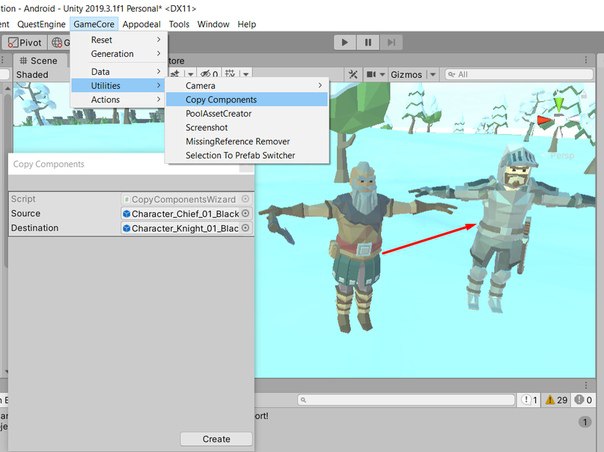Click the Step frame button

(391, 42)
